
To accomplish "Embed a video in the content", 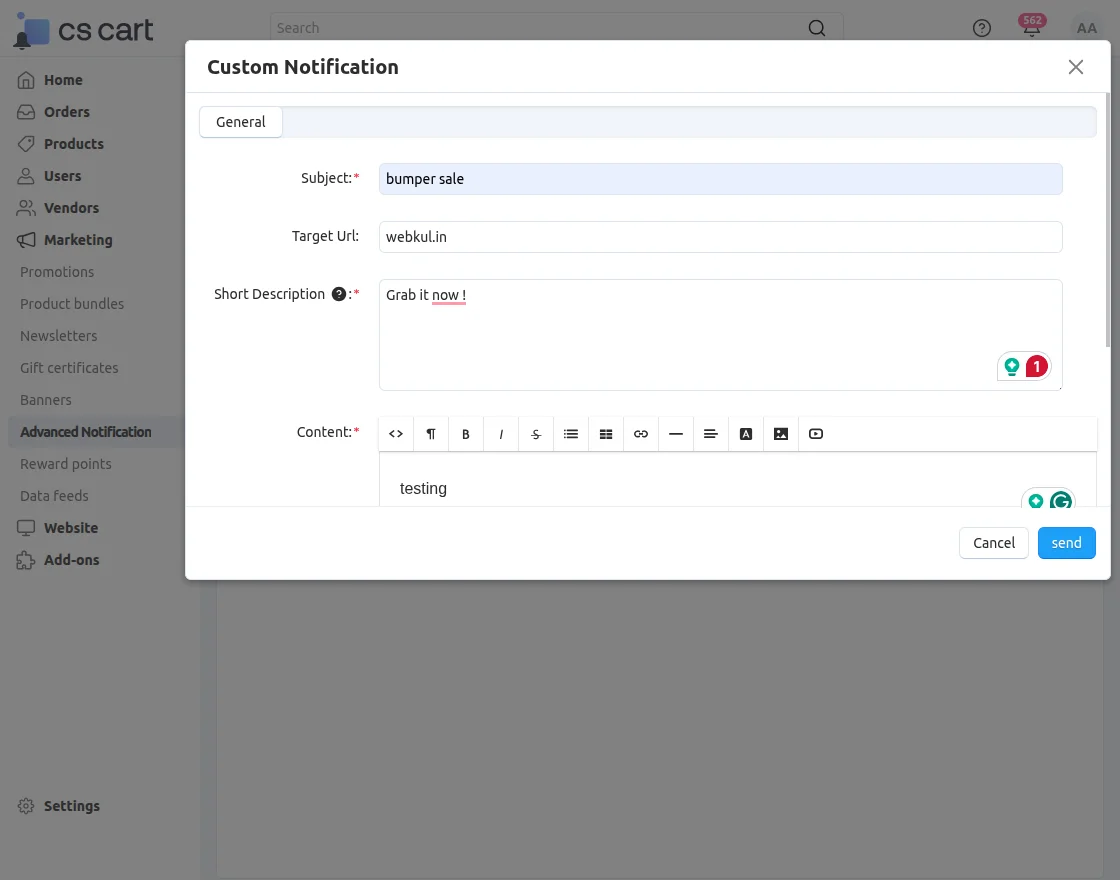I will click(815, 433).
